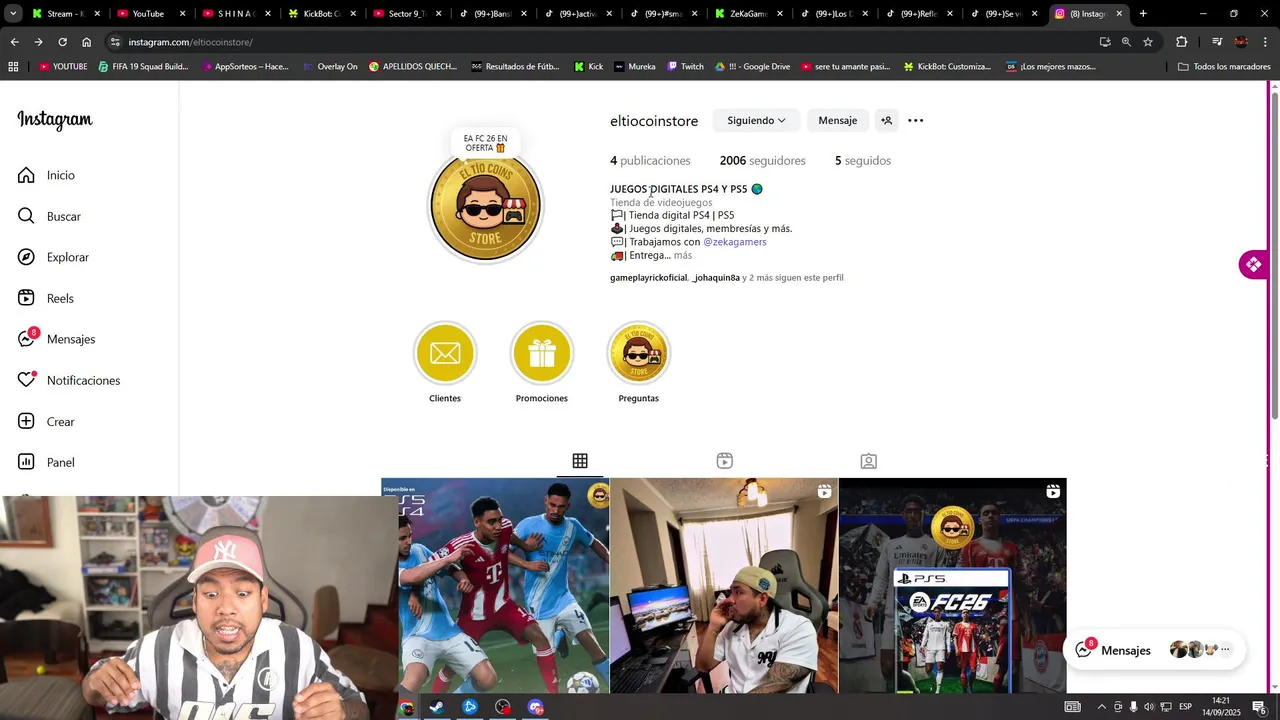The image size is (1280, 720).
Task: Open Windows notification center icon
Action: click(1258, 706)
